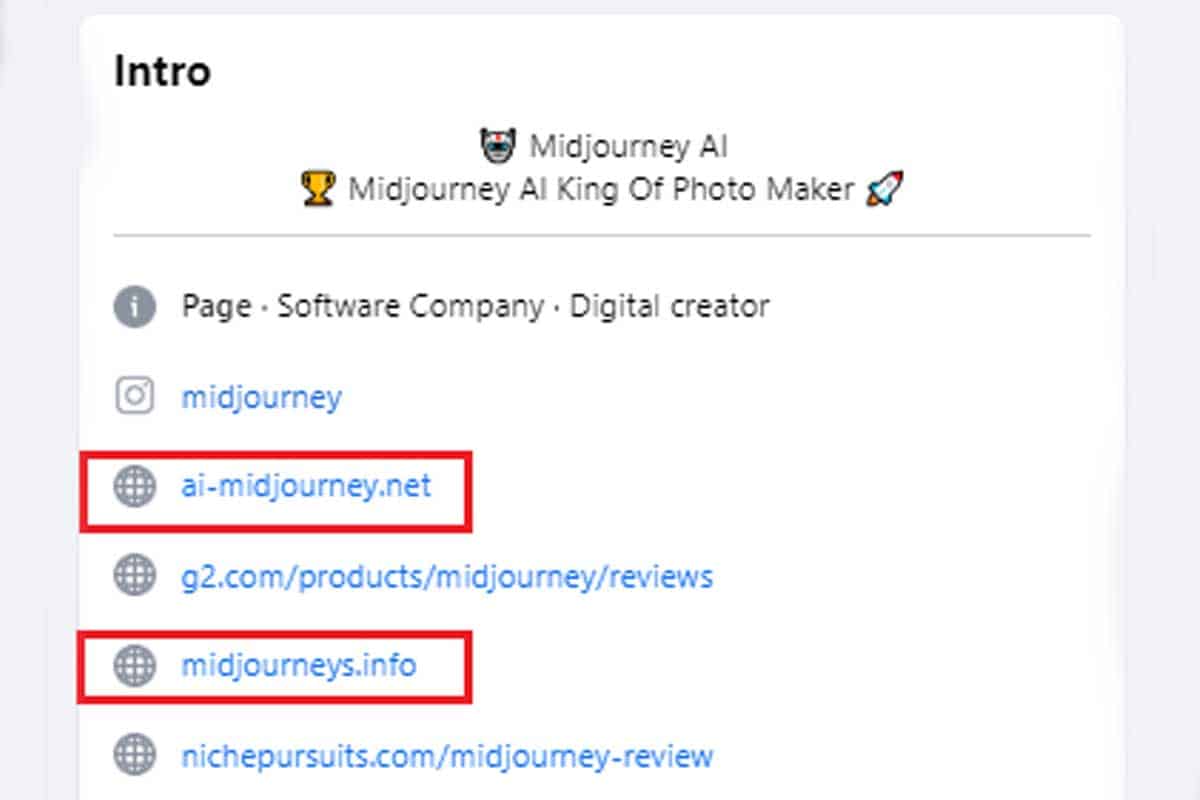Open the nichepursuits.com/midjourney-review link

coord(447,755)
